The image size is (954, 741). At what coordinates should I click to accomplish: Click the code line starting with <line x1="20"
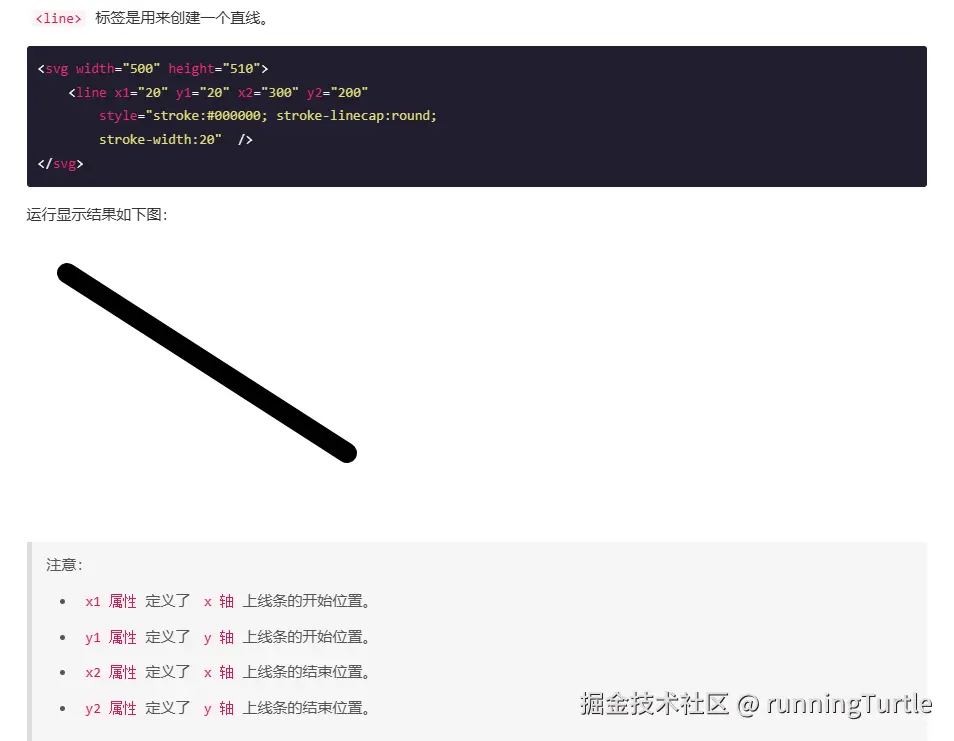[x=218, y=92]
